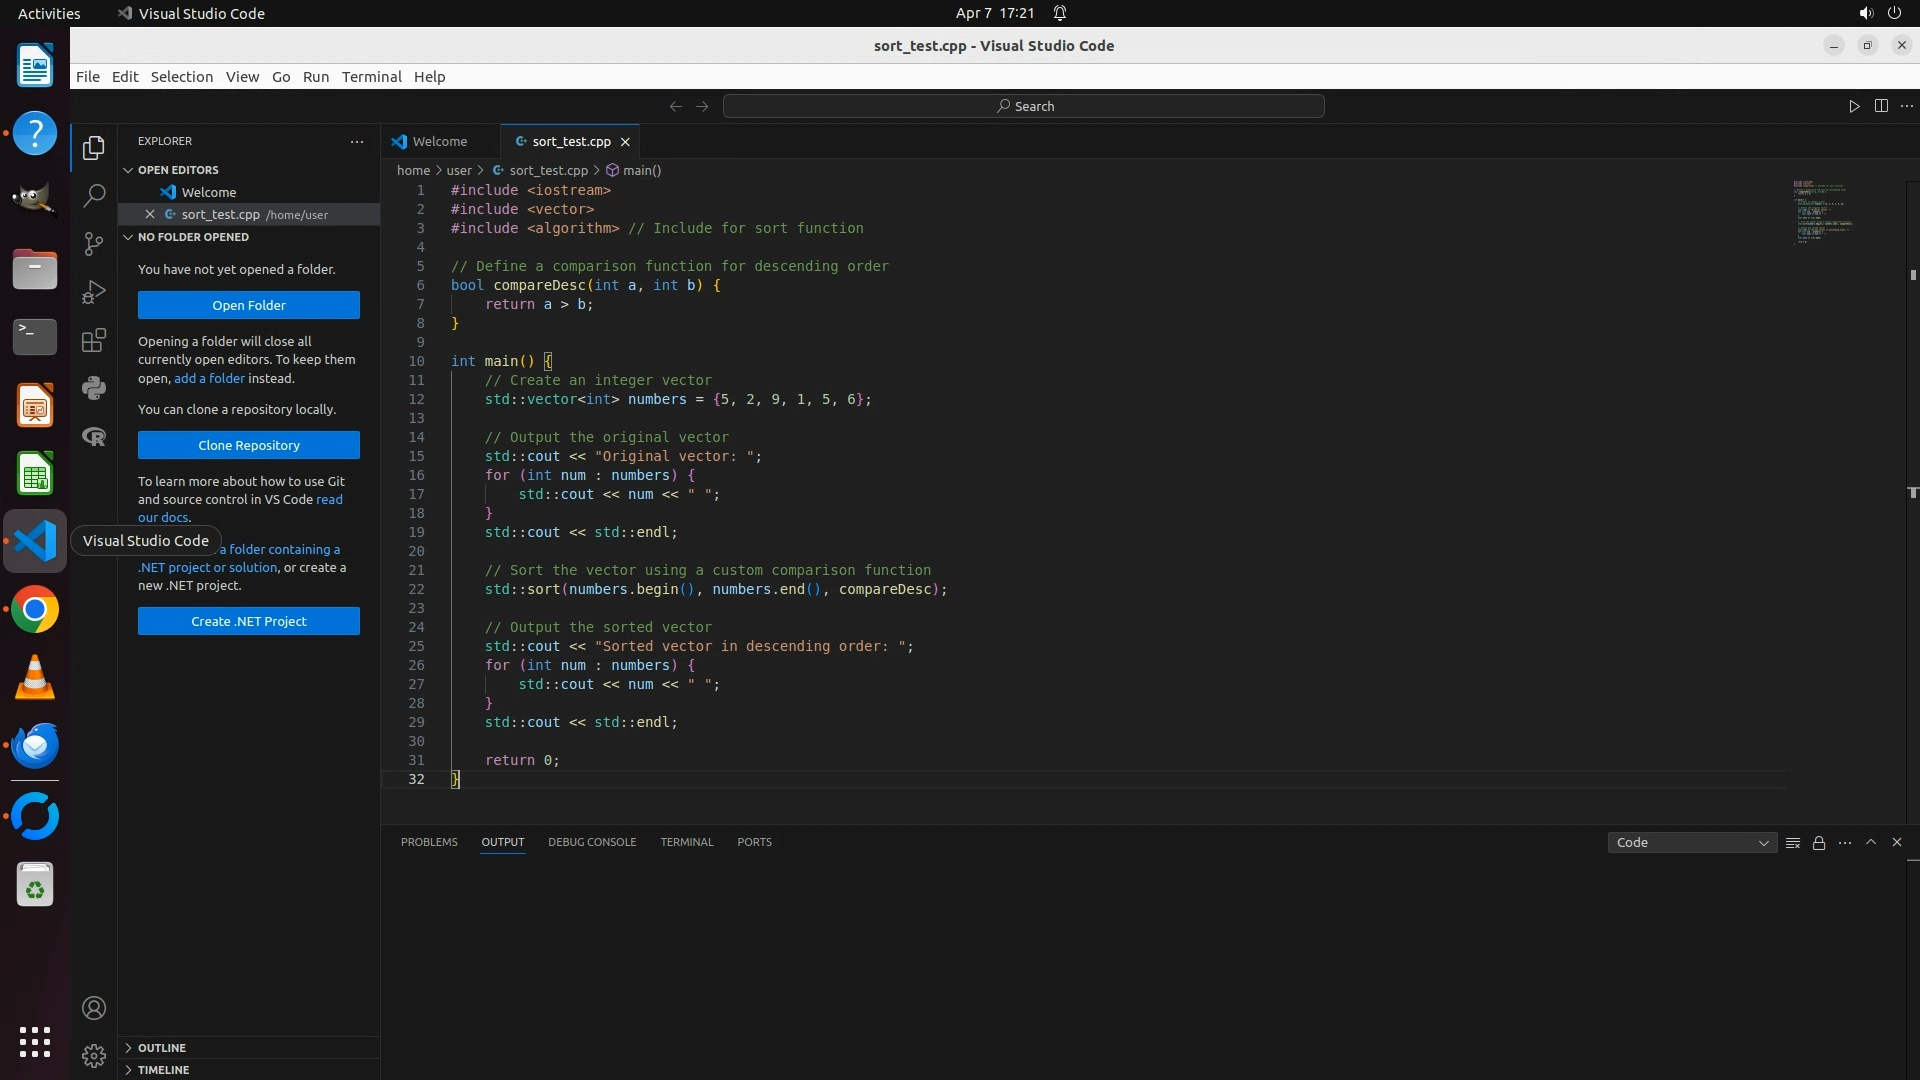Click the Run Code play button

1854,106
